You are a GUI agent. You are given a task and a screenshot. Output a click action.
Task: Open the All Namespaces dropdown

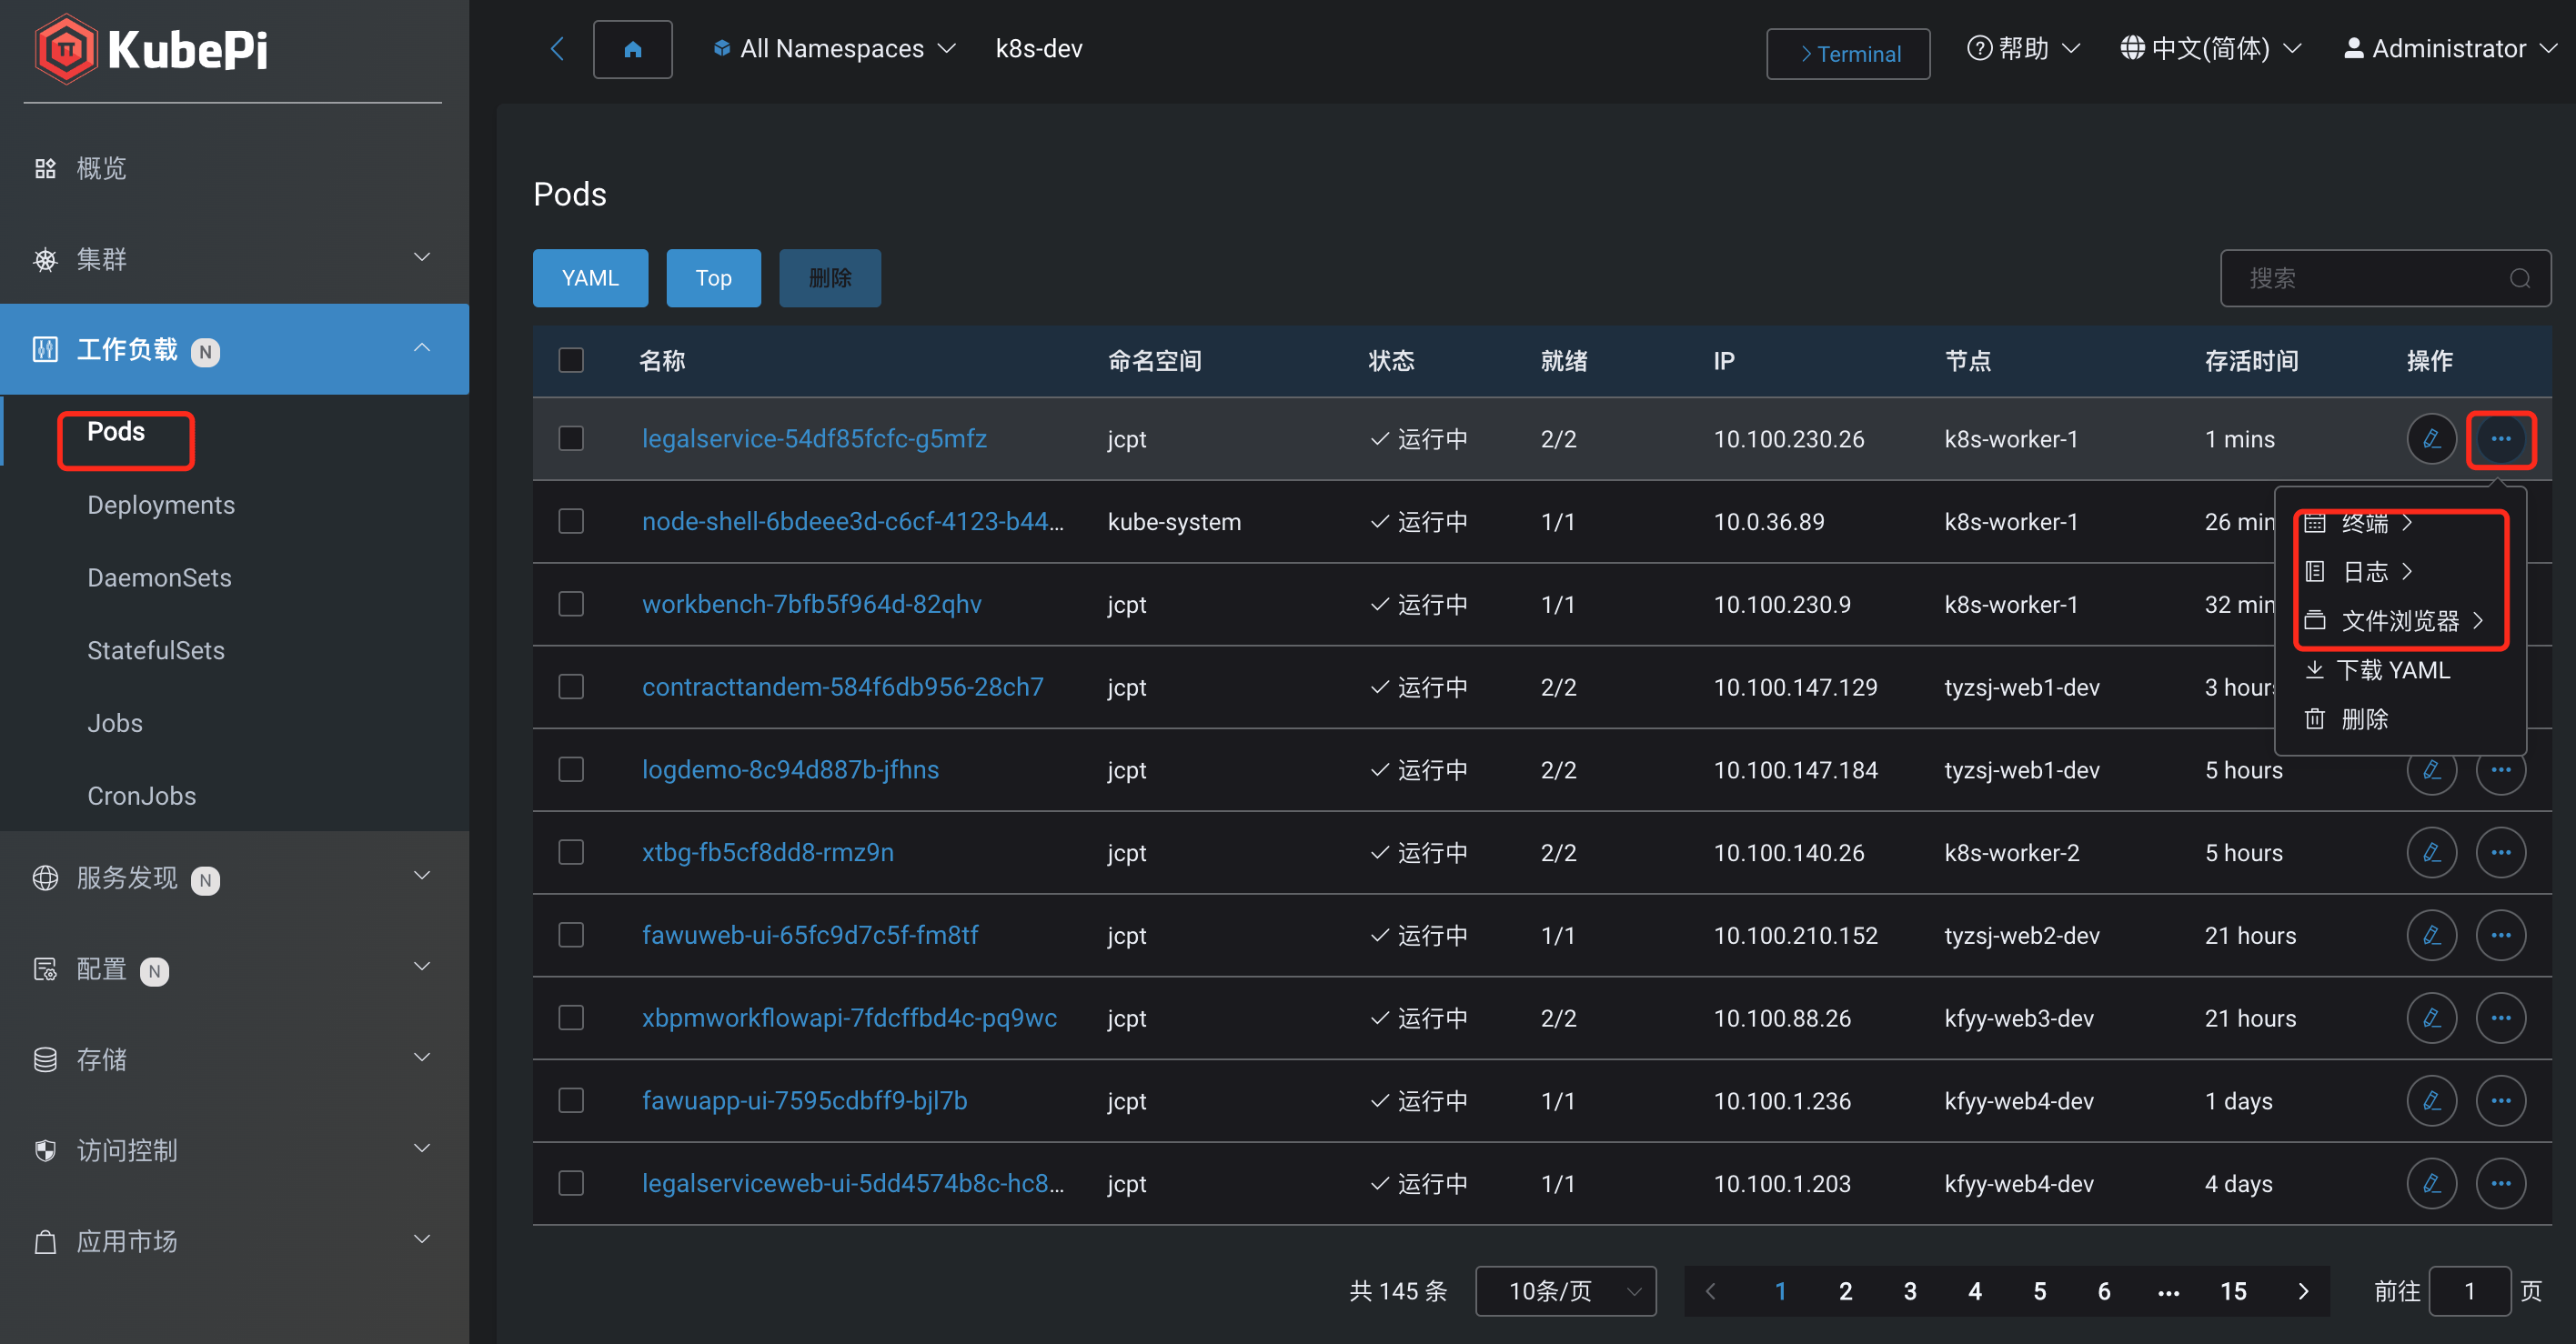pyautogui.click(x=835, y=49)
